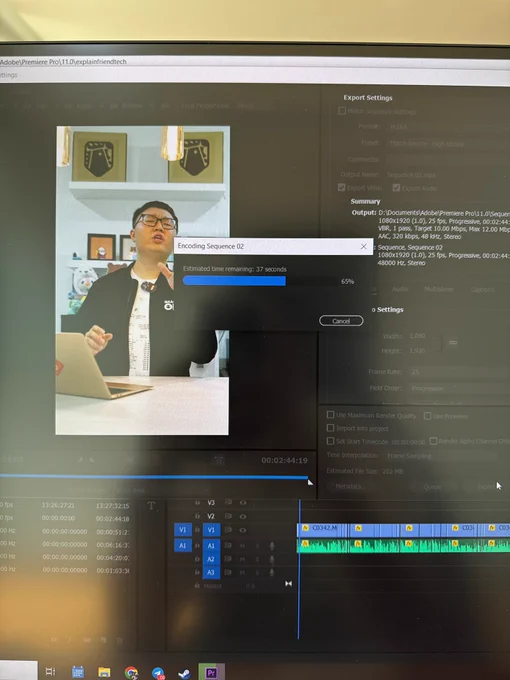Check Match Sequence Settings box
Screen dimensions: 510x680
pos(342,111)
